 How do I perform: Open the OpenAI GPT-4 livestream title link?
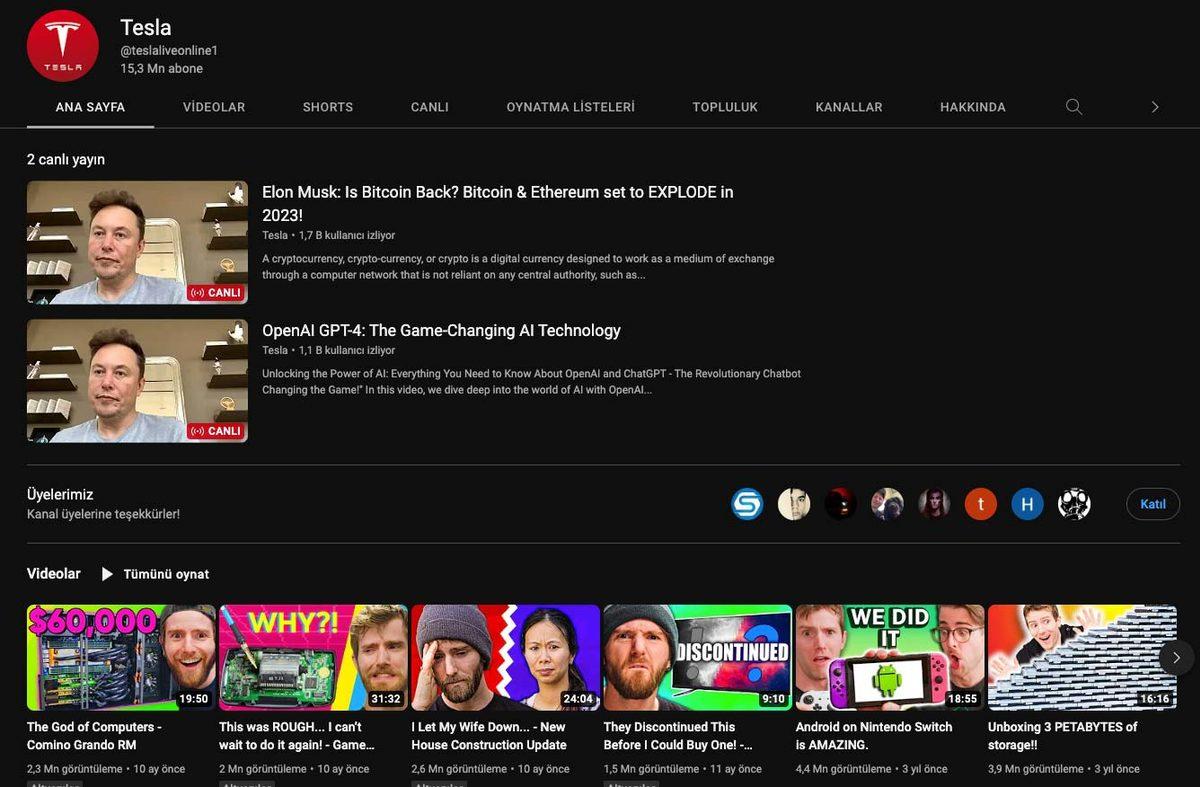coord(440,330)
